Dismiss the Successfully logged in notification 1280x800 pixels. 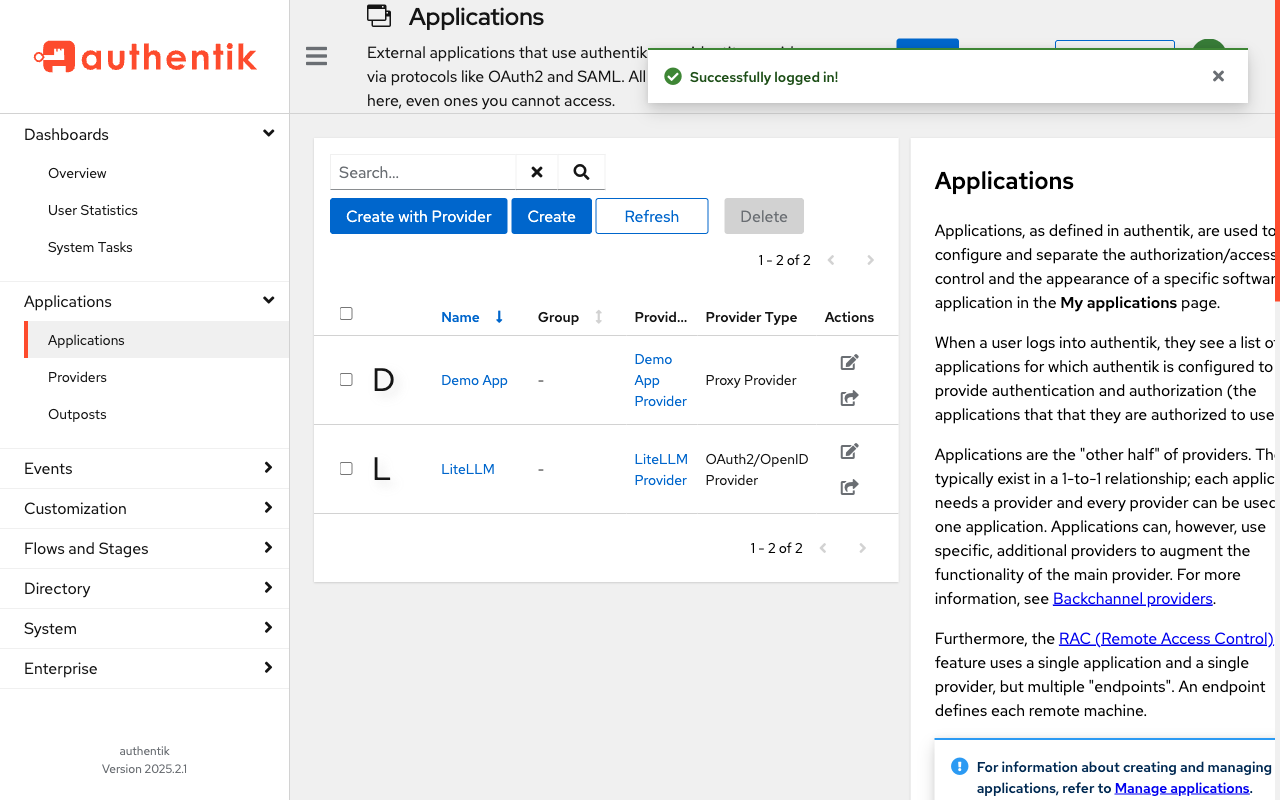click(1218, 76)
